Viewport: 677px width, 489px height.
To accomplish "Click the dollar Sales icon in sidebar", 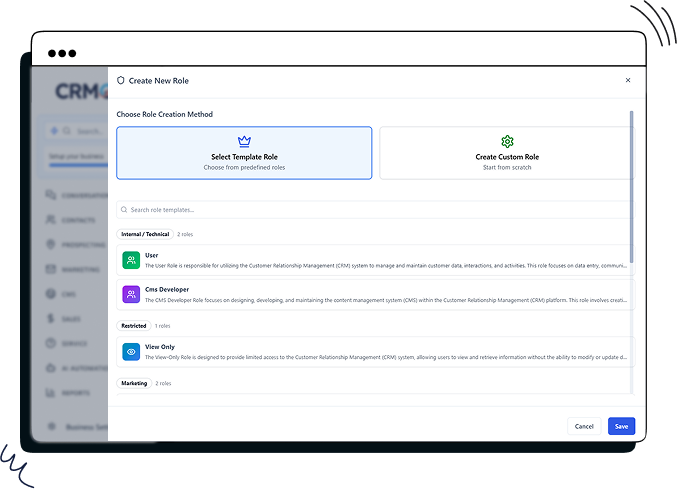I will click(x=51, y=319).
